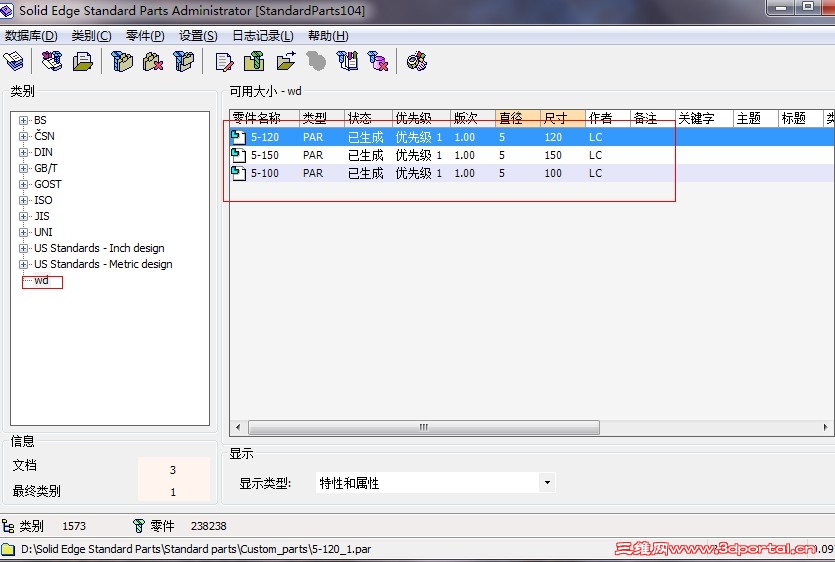Click the bolt-with-printer toolbar icon
This screenshot has height=562, width=835.
coord(52,61)
